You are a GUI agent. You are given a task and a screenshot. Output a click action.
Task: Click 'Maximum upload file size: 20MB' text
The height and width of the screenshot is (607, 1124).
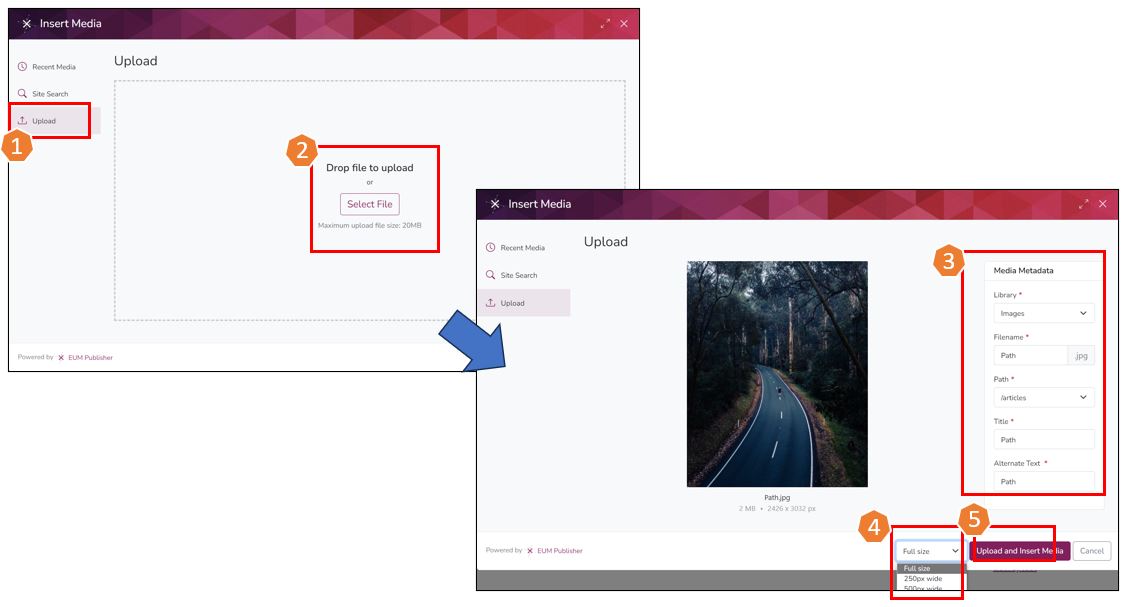[x=370, y=225]
